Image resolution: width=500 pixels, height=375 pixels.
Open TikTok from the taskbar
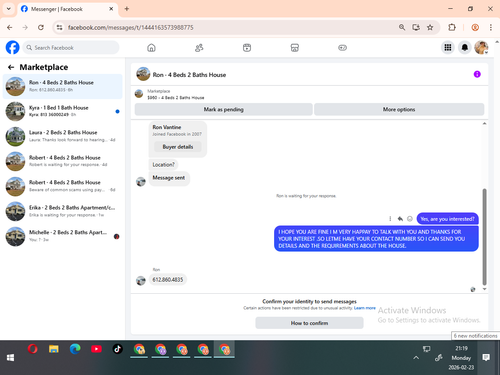click(x=117, y=349)
